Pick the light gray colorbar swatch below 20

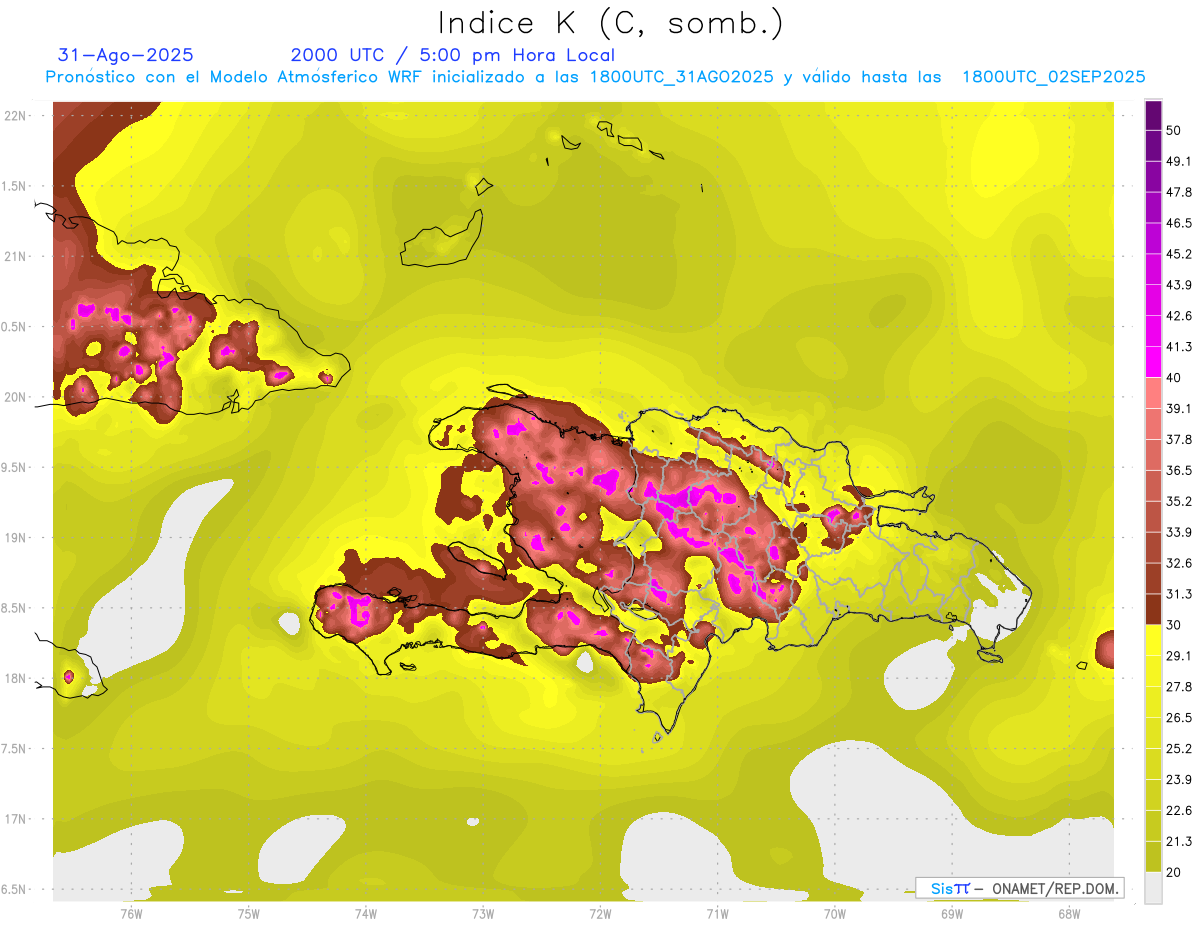coord(1153,887)
